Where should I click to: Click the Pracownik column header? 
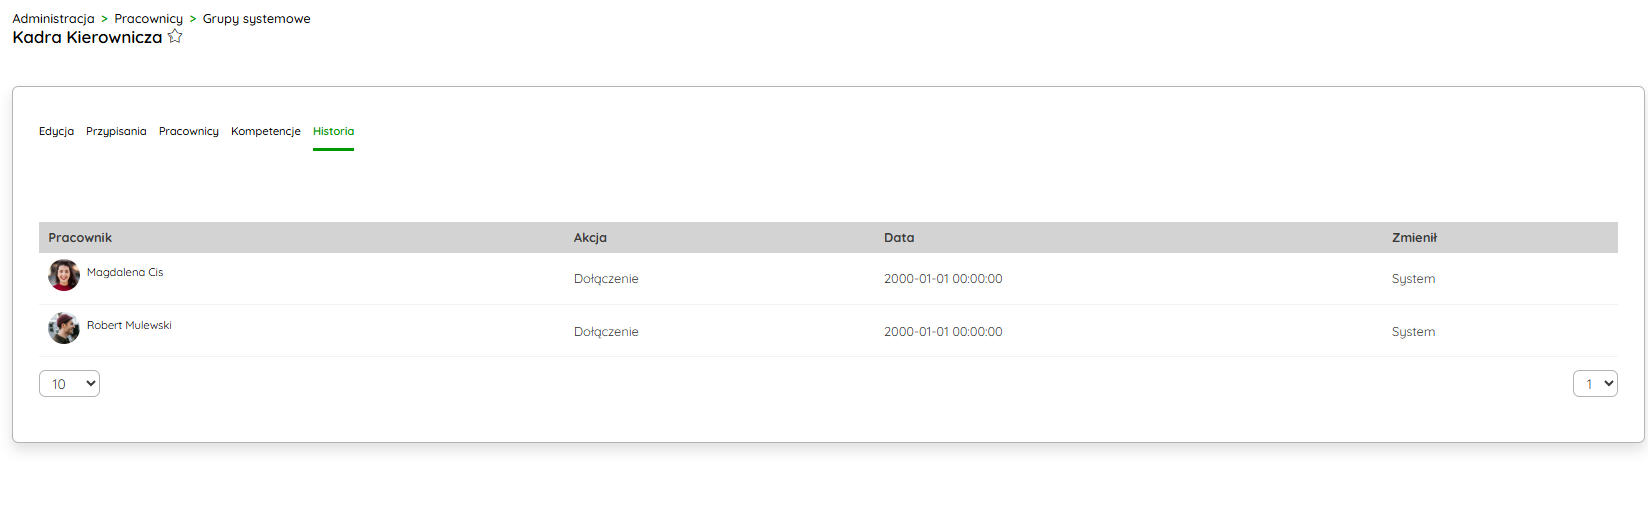(x=80, y=238)
